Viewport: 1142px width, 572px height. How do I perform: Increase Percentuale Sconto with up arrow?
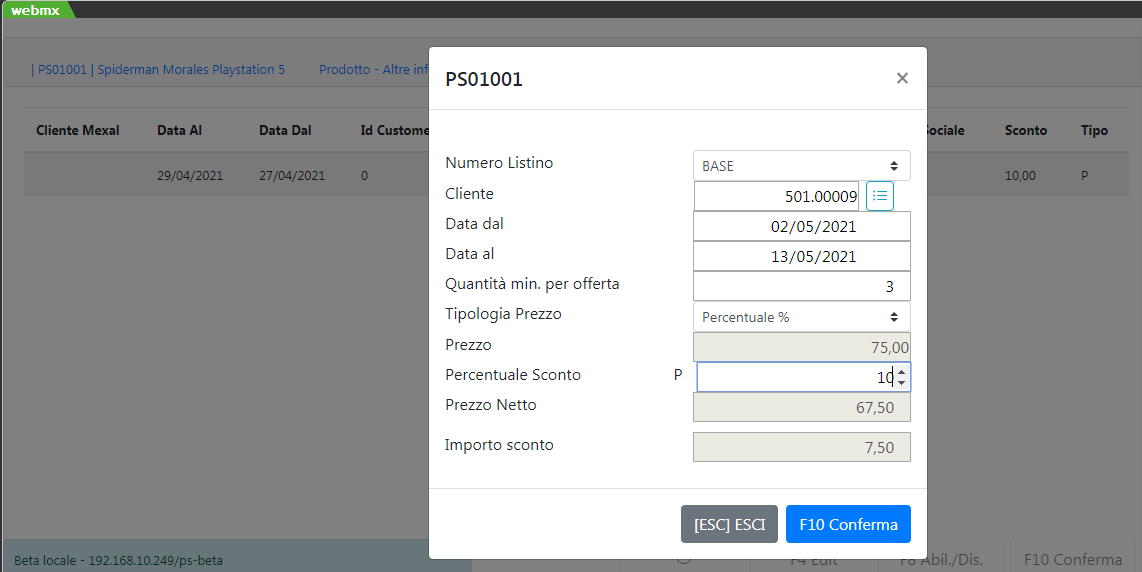(902, 371)
